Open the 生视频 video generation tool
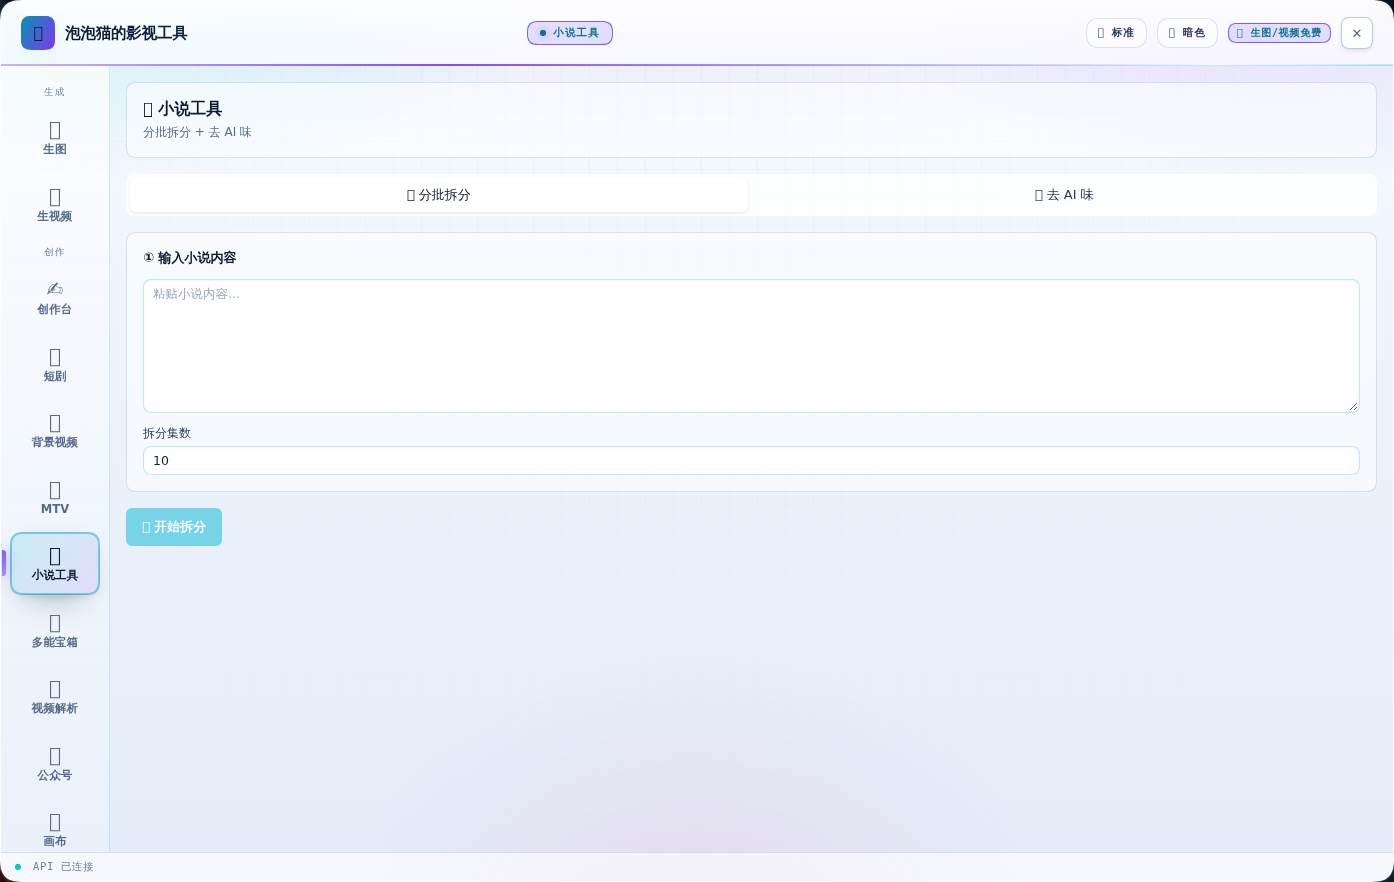 coord(55,205)
